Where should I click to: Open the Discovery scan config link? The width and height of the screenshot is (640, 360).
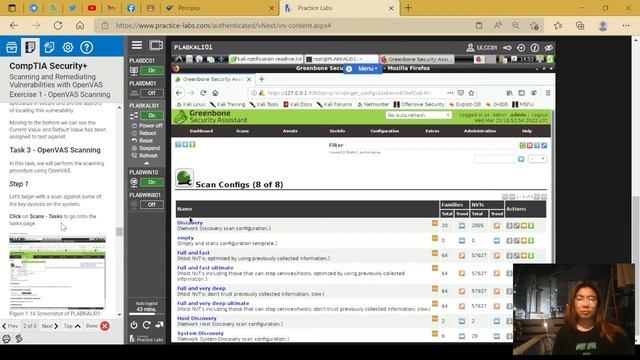pos(190,223)
